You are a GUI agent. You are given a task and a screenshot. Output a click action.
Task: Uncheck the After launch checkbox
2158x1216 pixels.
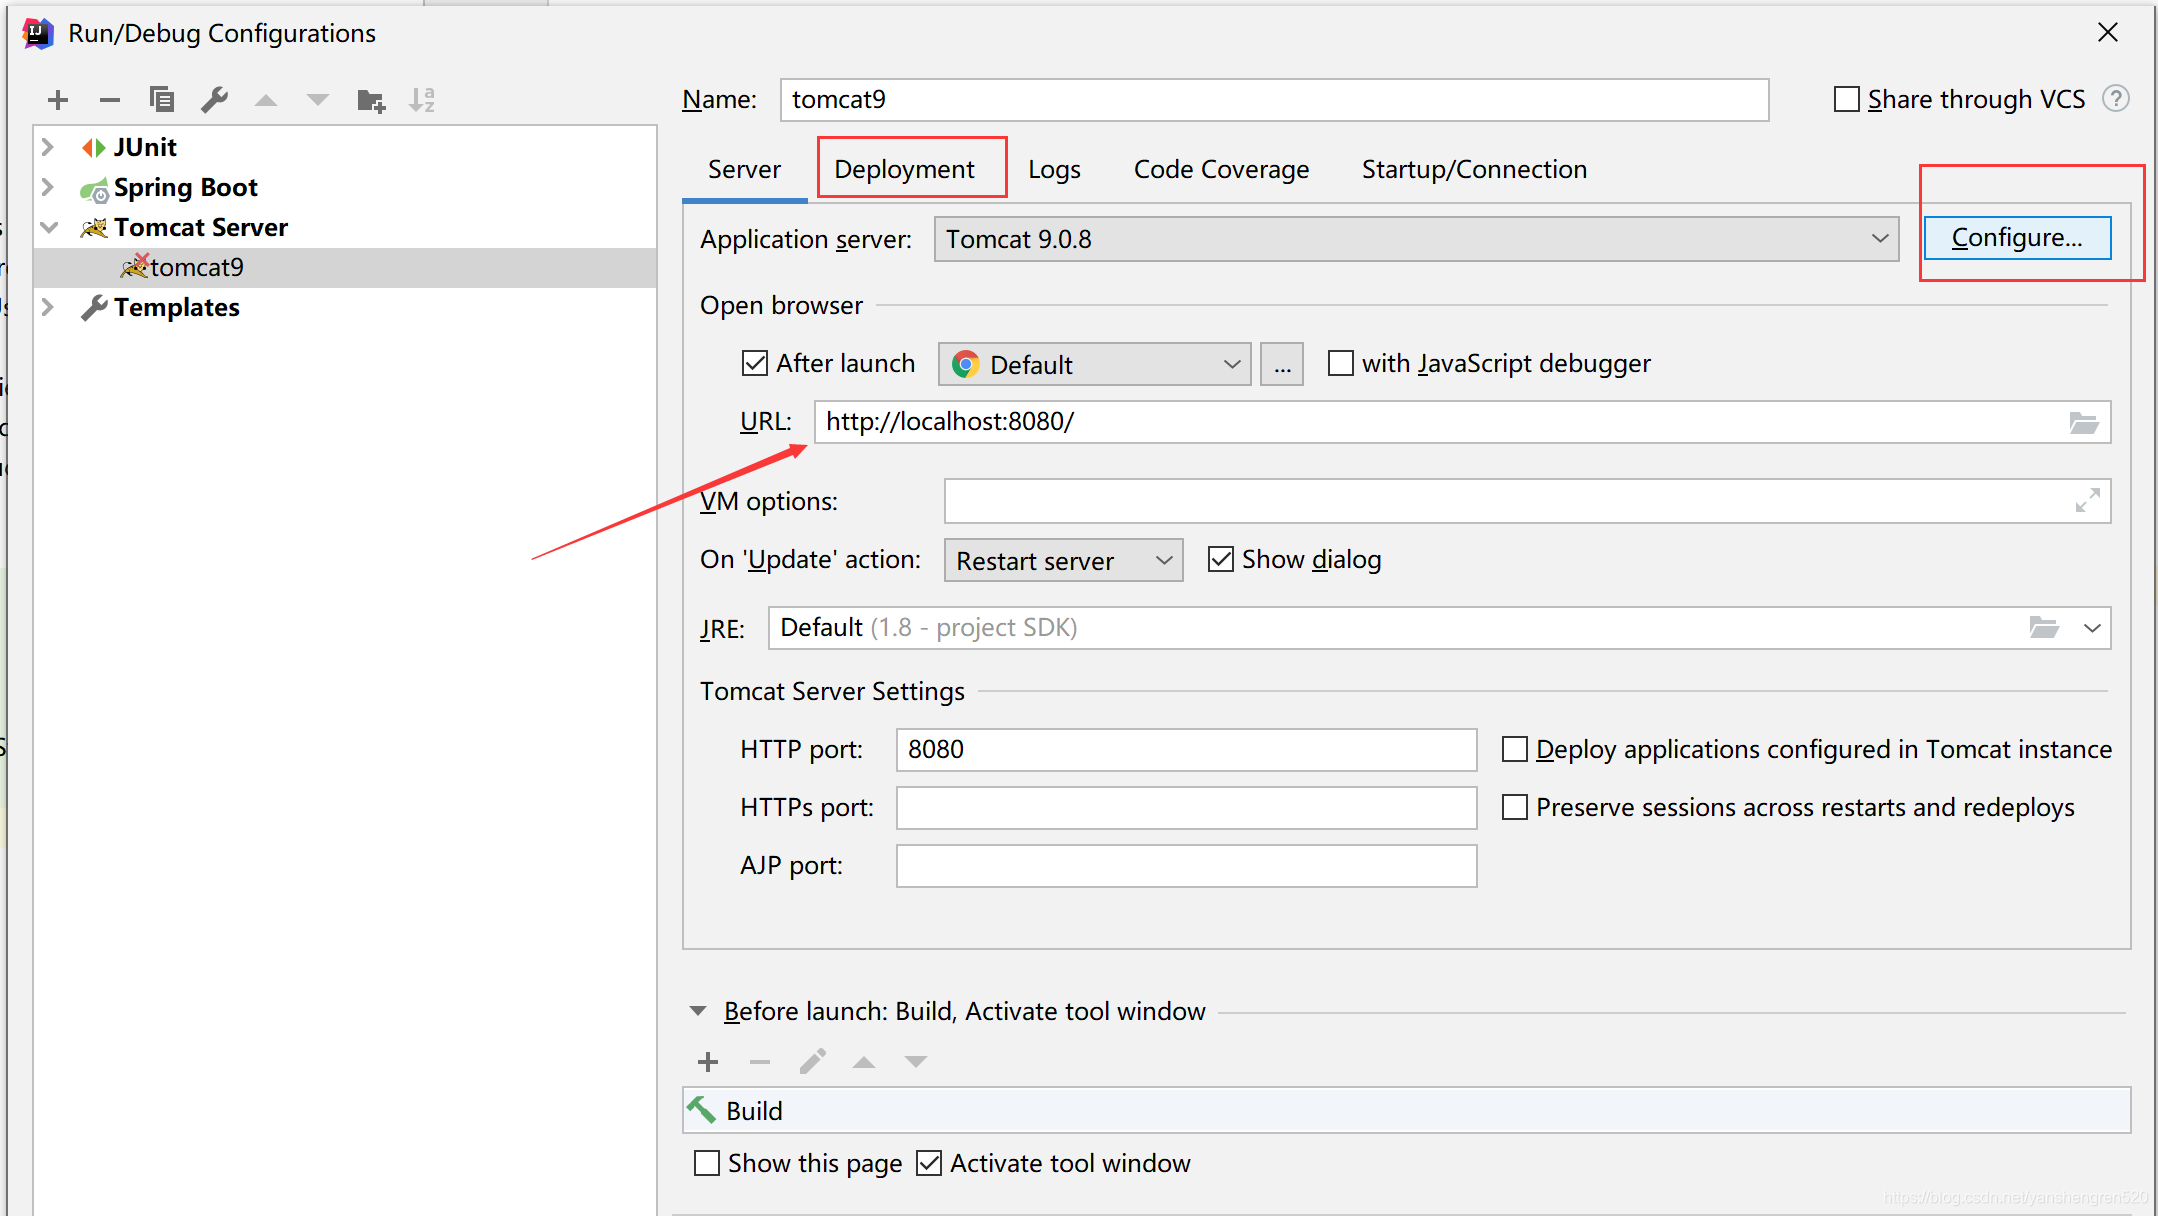(755, 363)
